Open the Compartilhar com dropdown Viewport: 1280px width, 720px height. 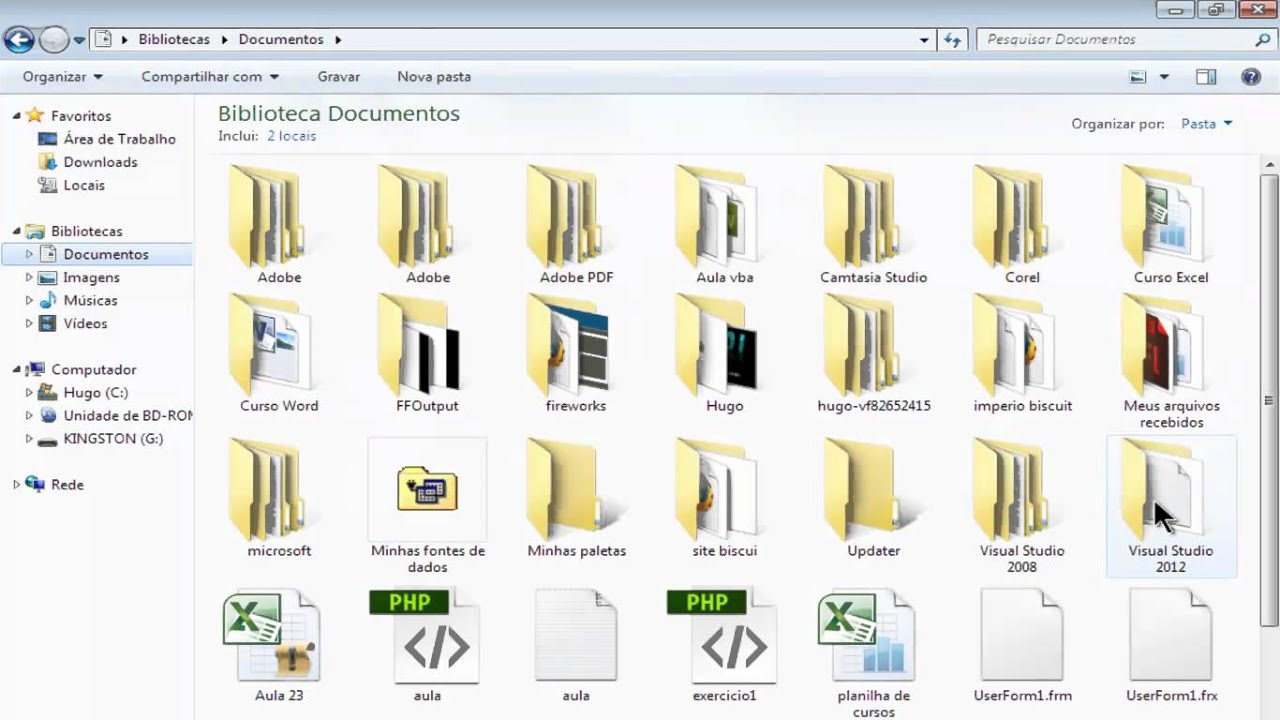(x=210, y=77)
